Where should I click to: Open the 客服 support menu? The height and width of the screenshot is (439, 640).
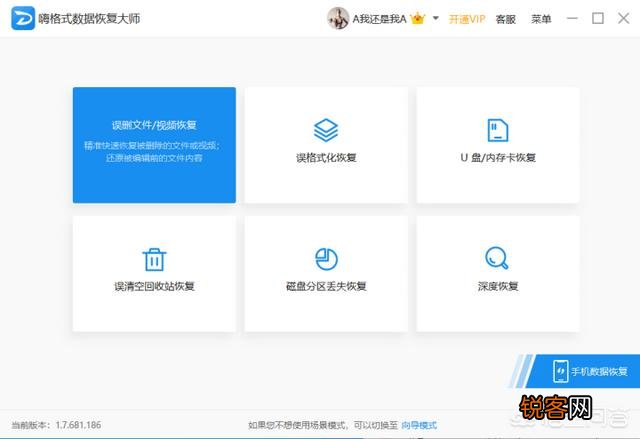point(505,19)
